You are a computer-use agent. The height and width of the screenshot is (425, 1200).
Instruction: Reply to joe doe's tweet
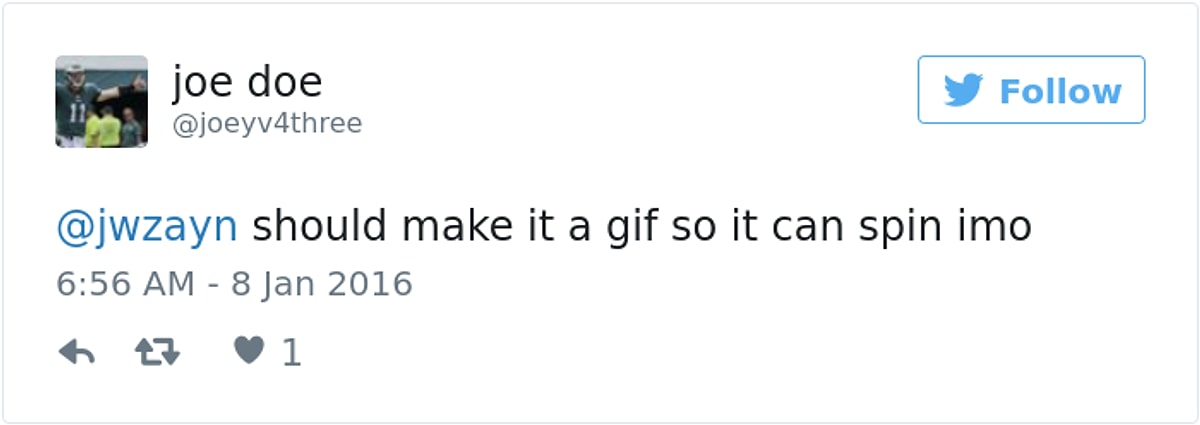tap(77, 352)
